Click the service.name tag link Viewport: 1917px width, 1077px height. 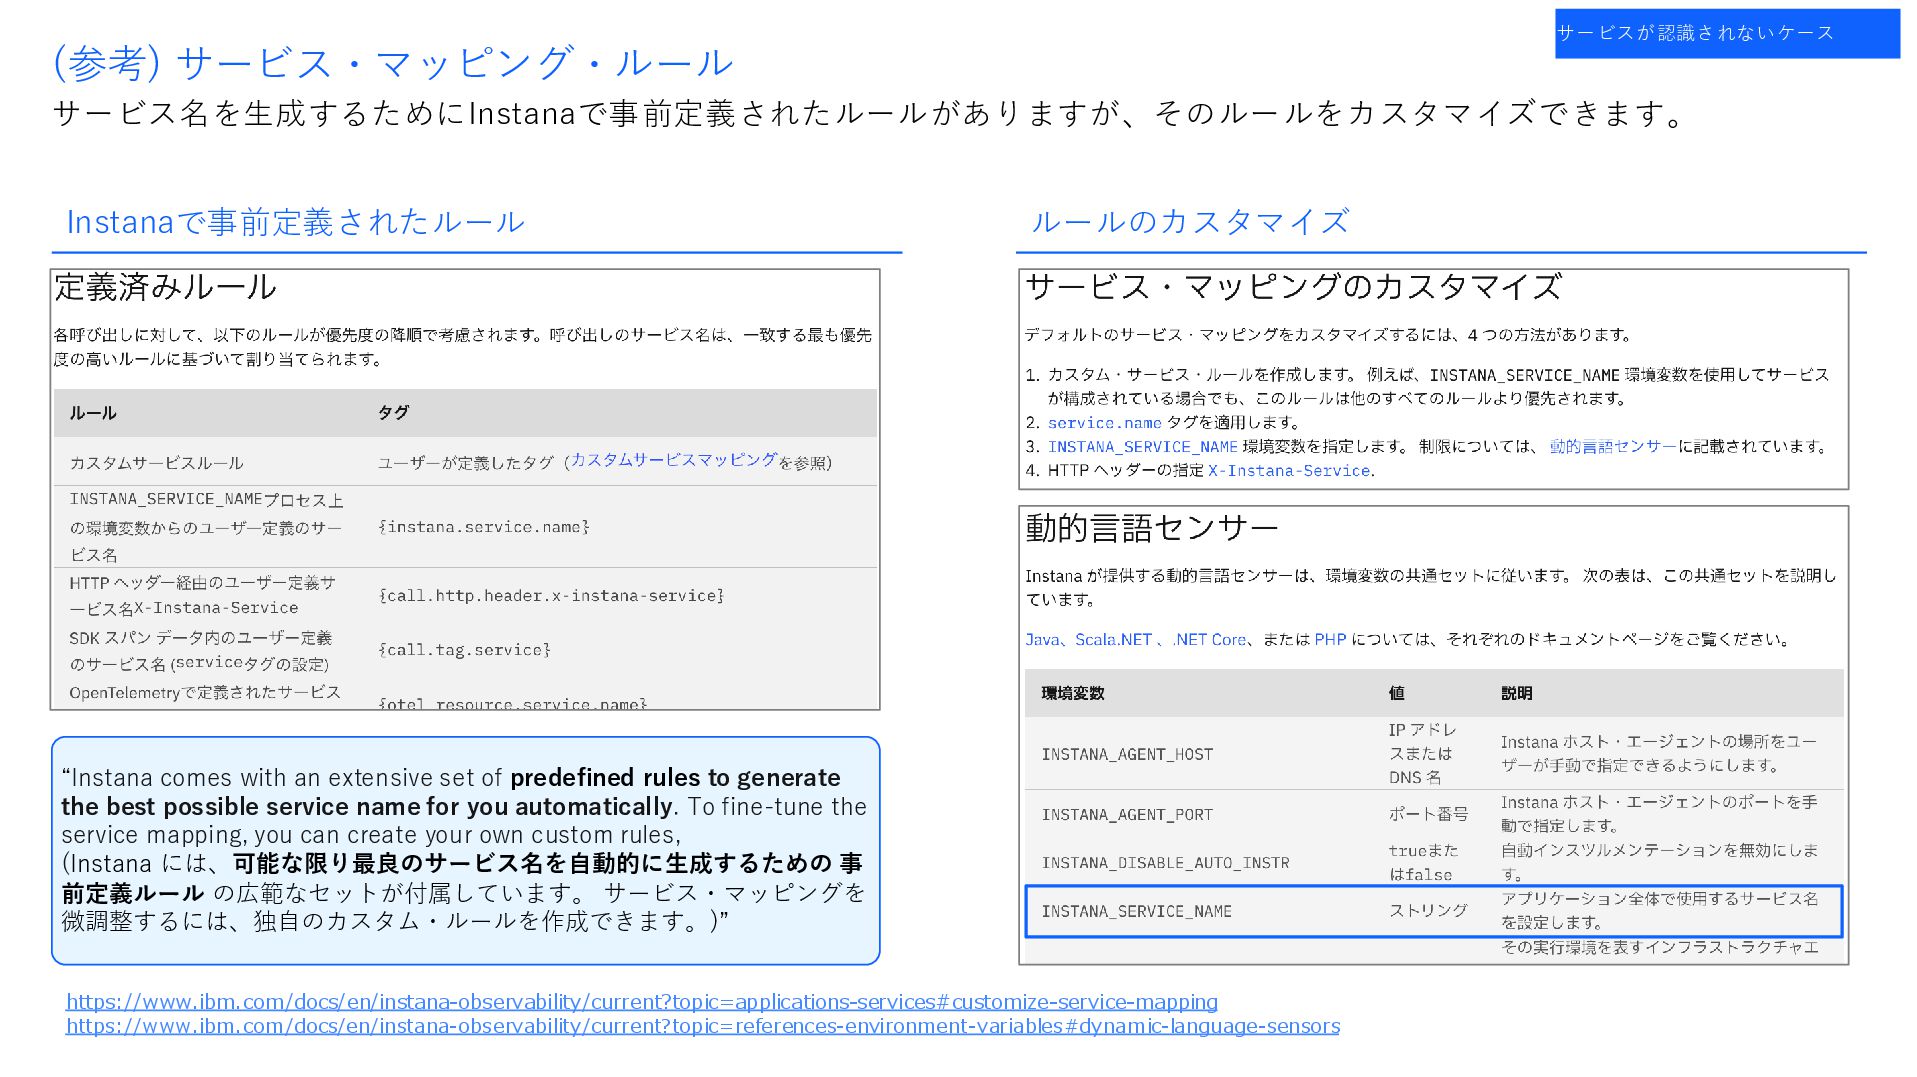(x=1104, y=423)
